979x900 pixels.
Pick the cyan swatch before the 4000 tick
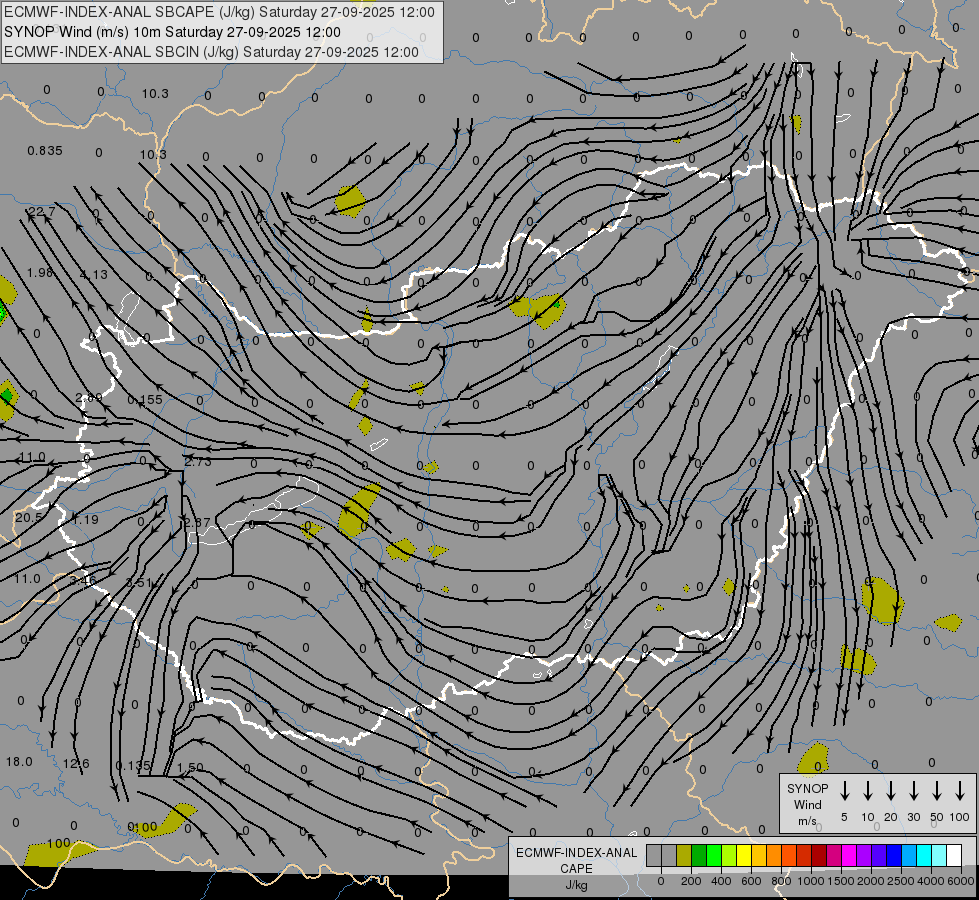[924, 855]
